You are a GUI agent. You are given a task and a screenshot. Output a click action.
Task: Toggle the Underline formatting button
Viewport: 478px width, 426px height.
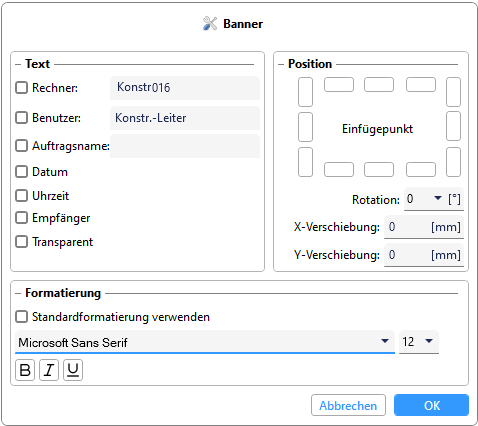click(73, 370)
